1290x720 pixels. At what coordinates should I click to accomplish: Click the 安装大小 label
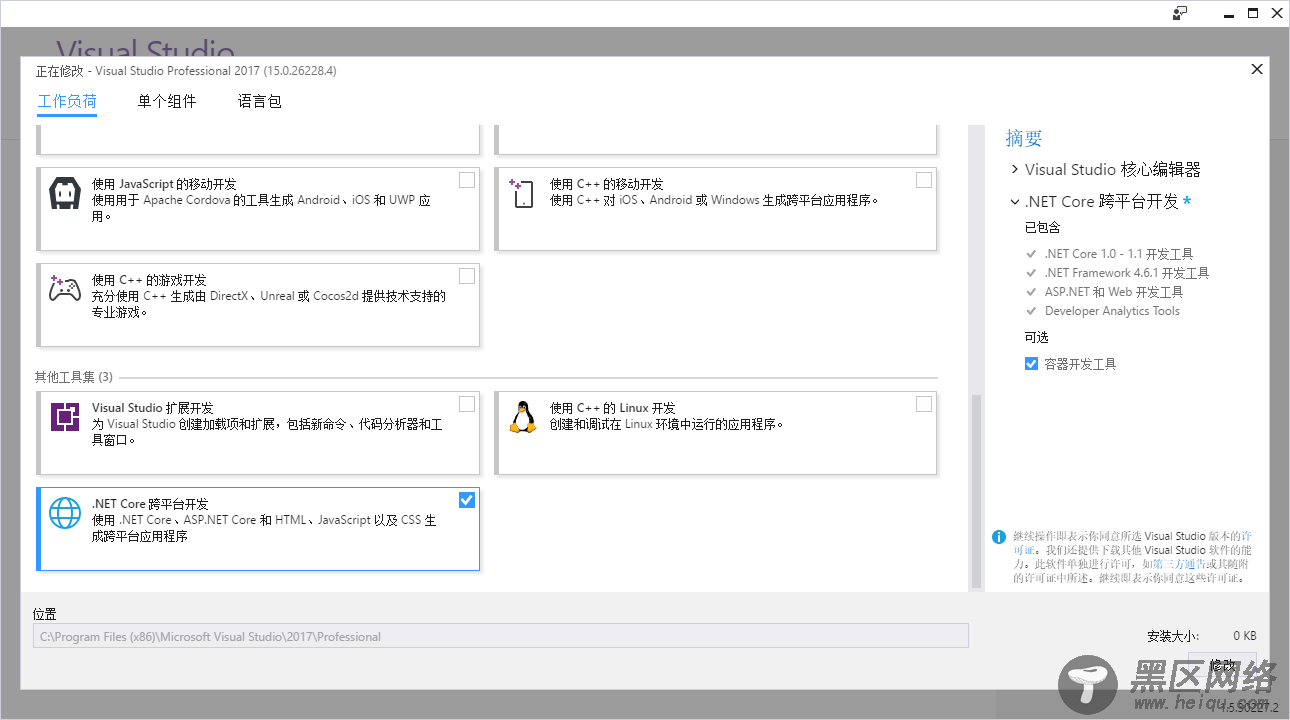pos(1172,636)
